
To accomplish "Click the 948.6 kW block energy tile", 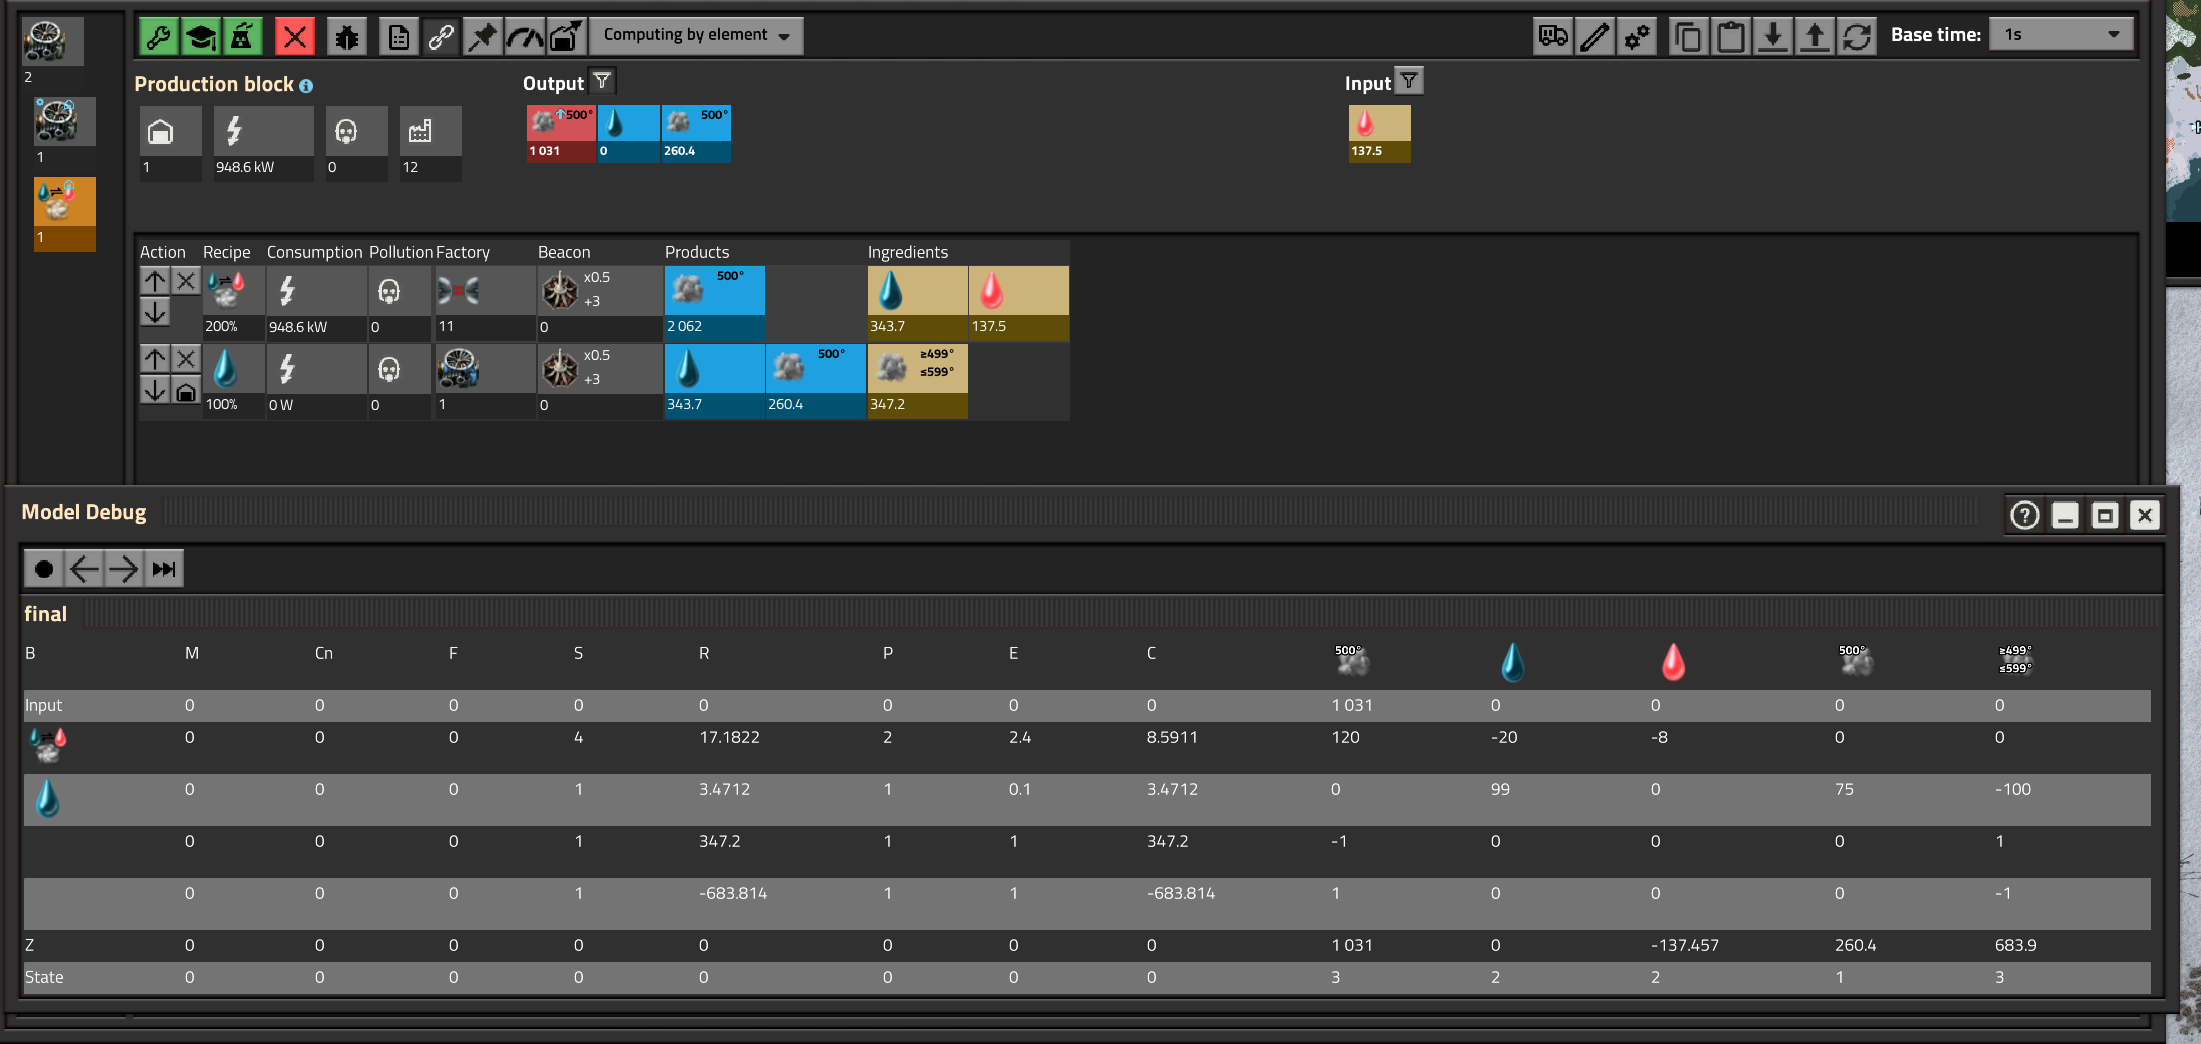I will [x=263, y=143].
